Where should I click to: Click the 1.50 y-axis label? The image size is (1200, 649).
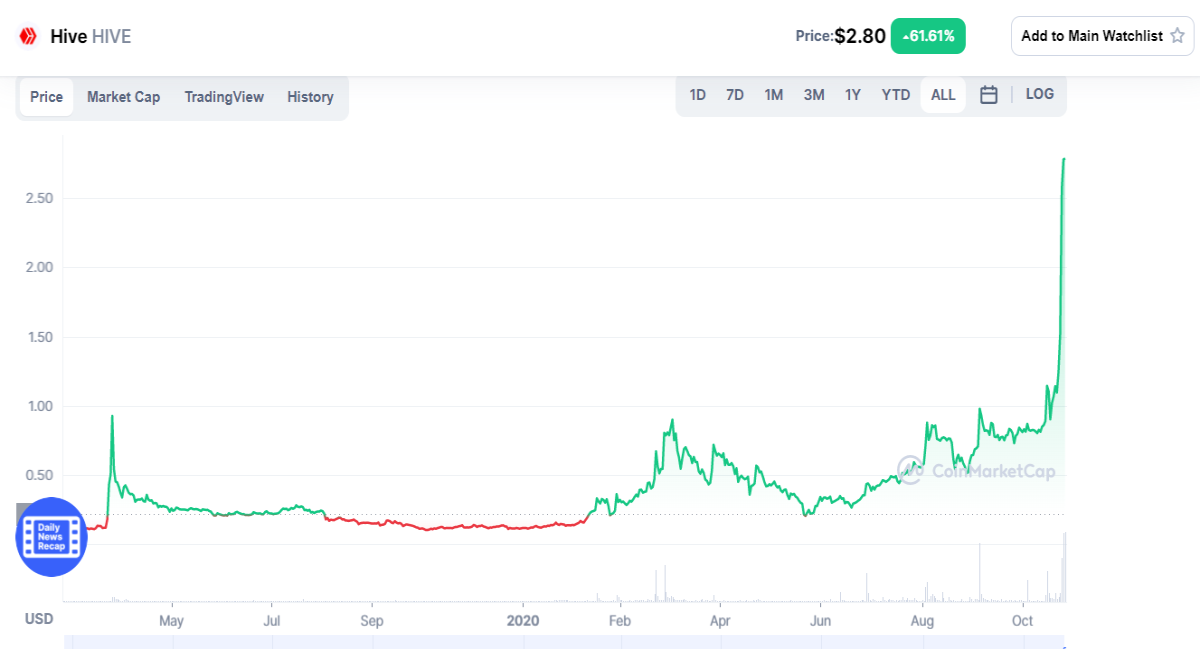pyautogui.click(x=39, y=337)
